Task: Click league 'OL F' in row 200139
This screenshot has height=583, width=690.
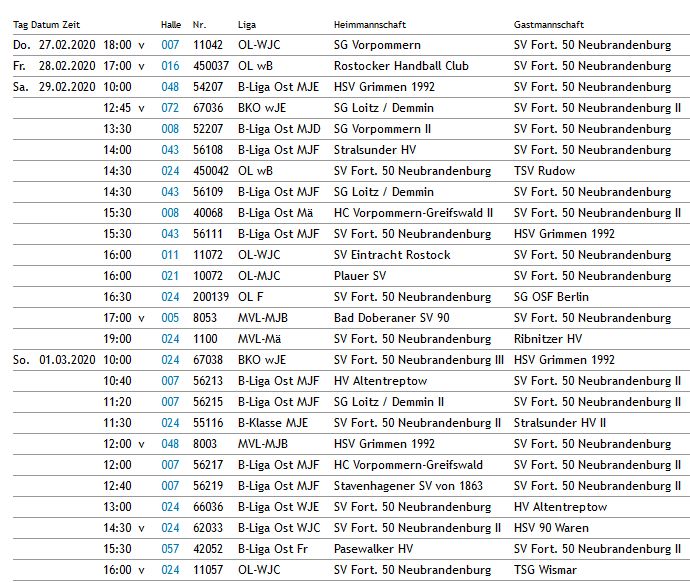Action: pos(250,297)
